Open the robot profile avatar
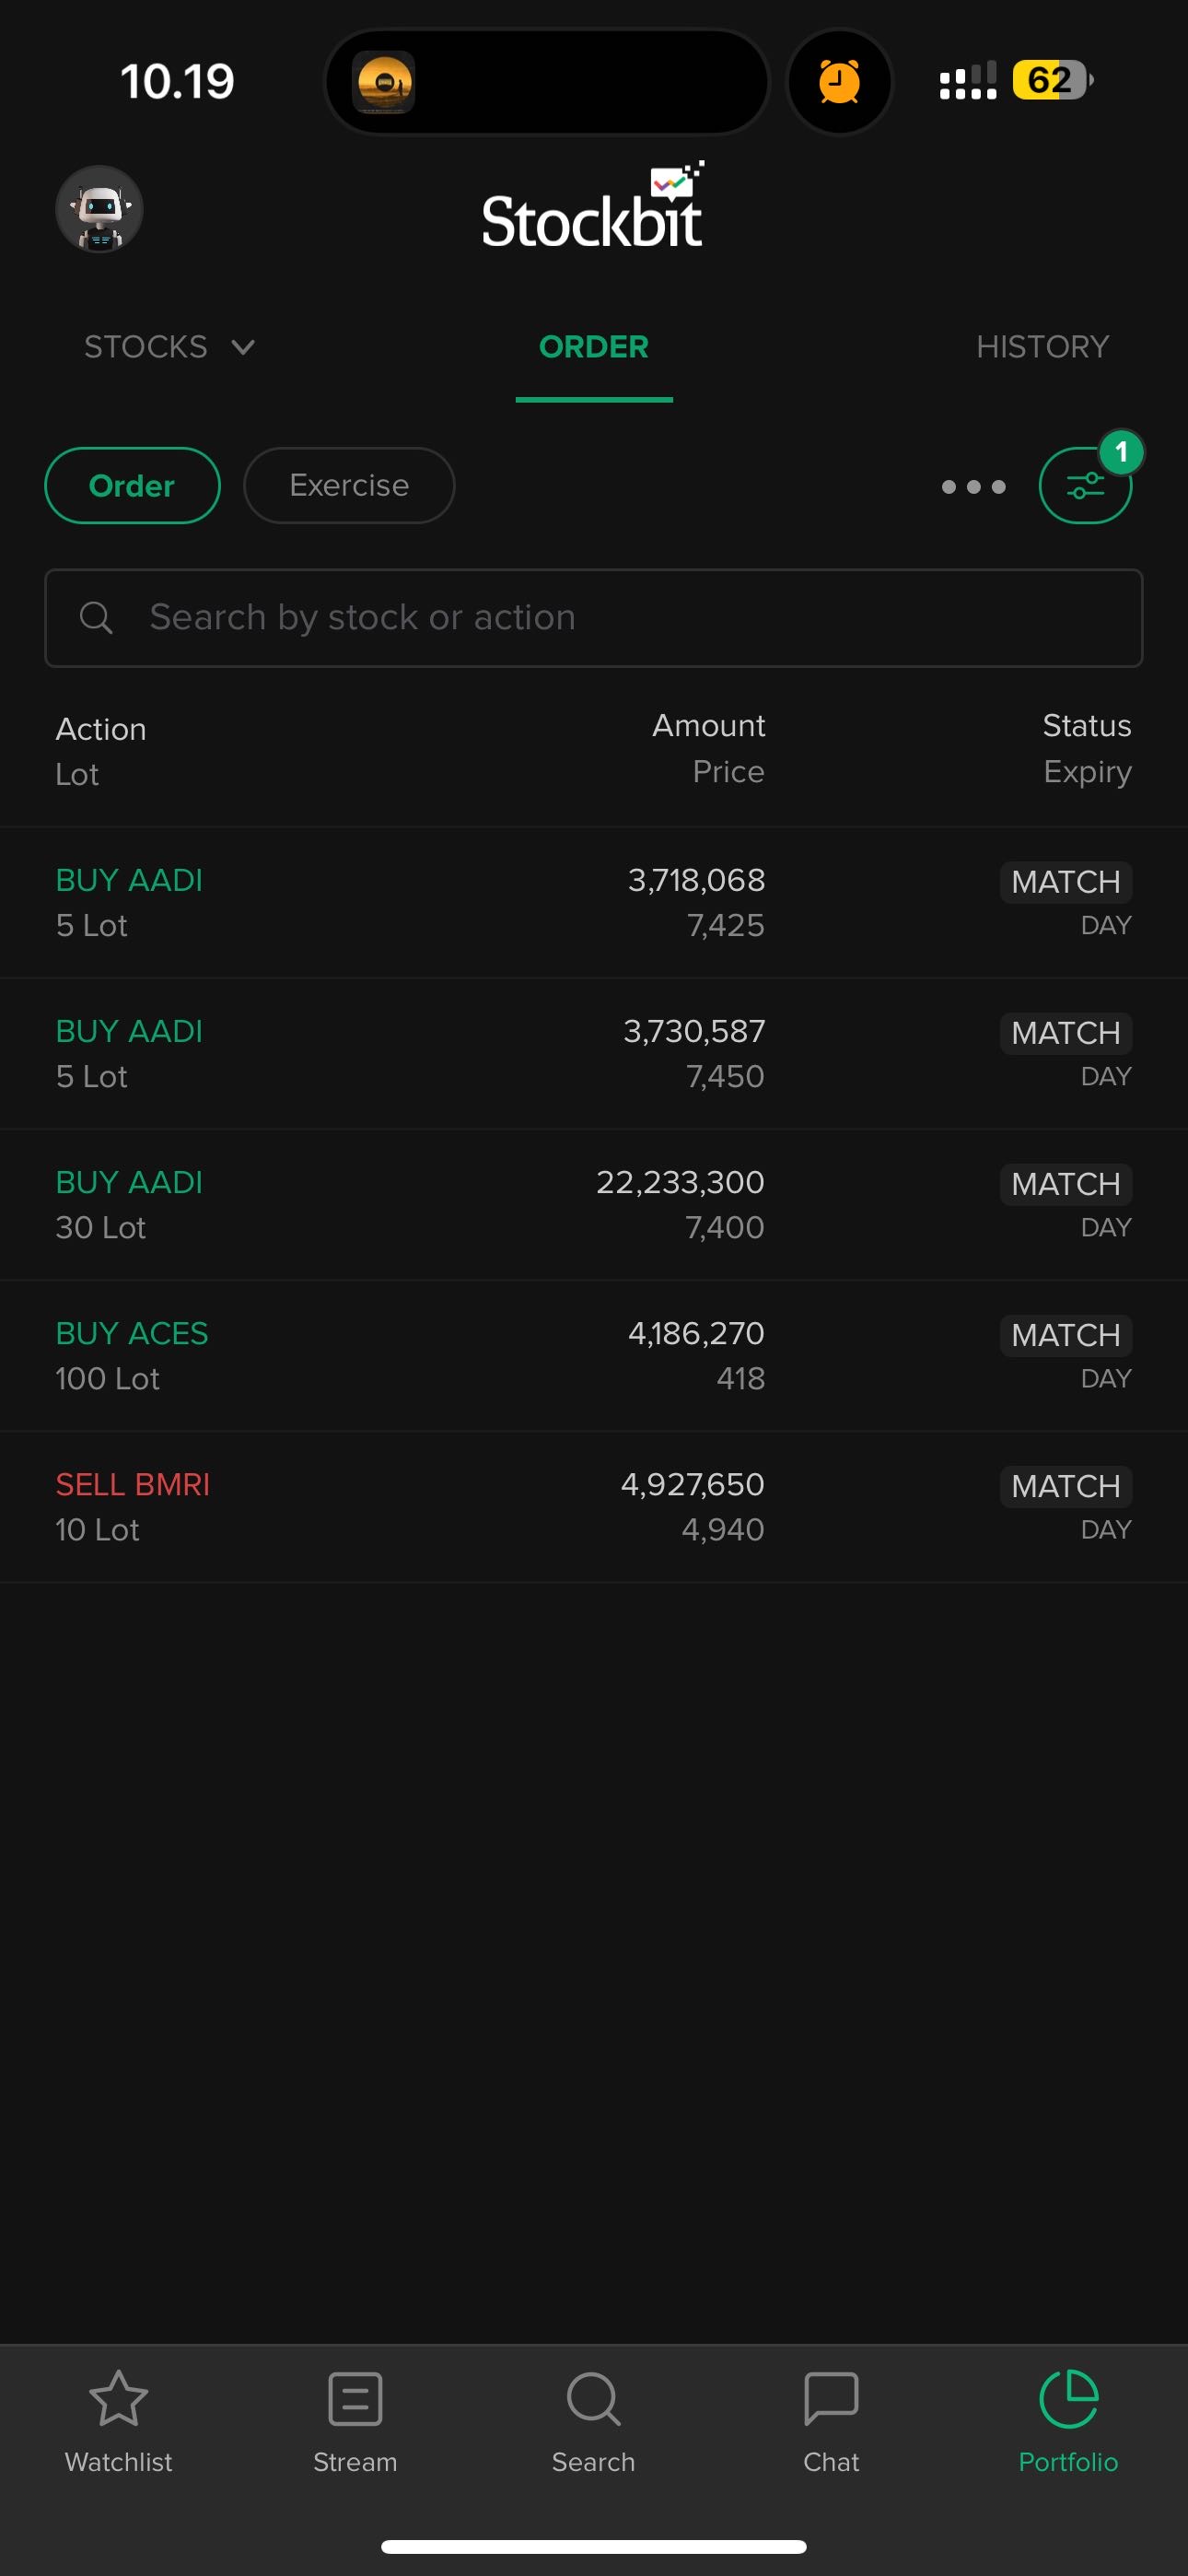The image size is (1188, 2576). pyautogui.click(x=99, y=209)
